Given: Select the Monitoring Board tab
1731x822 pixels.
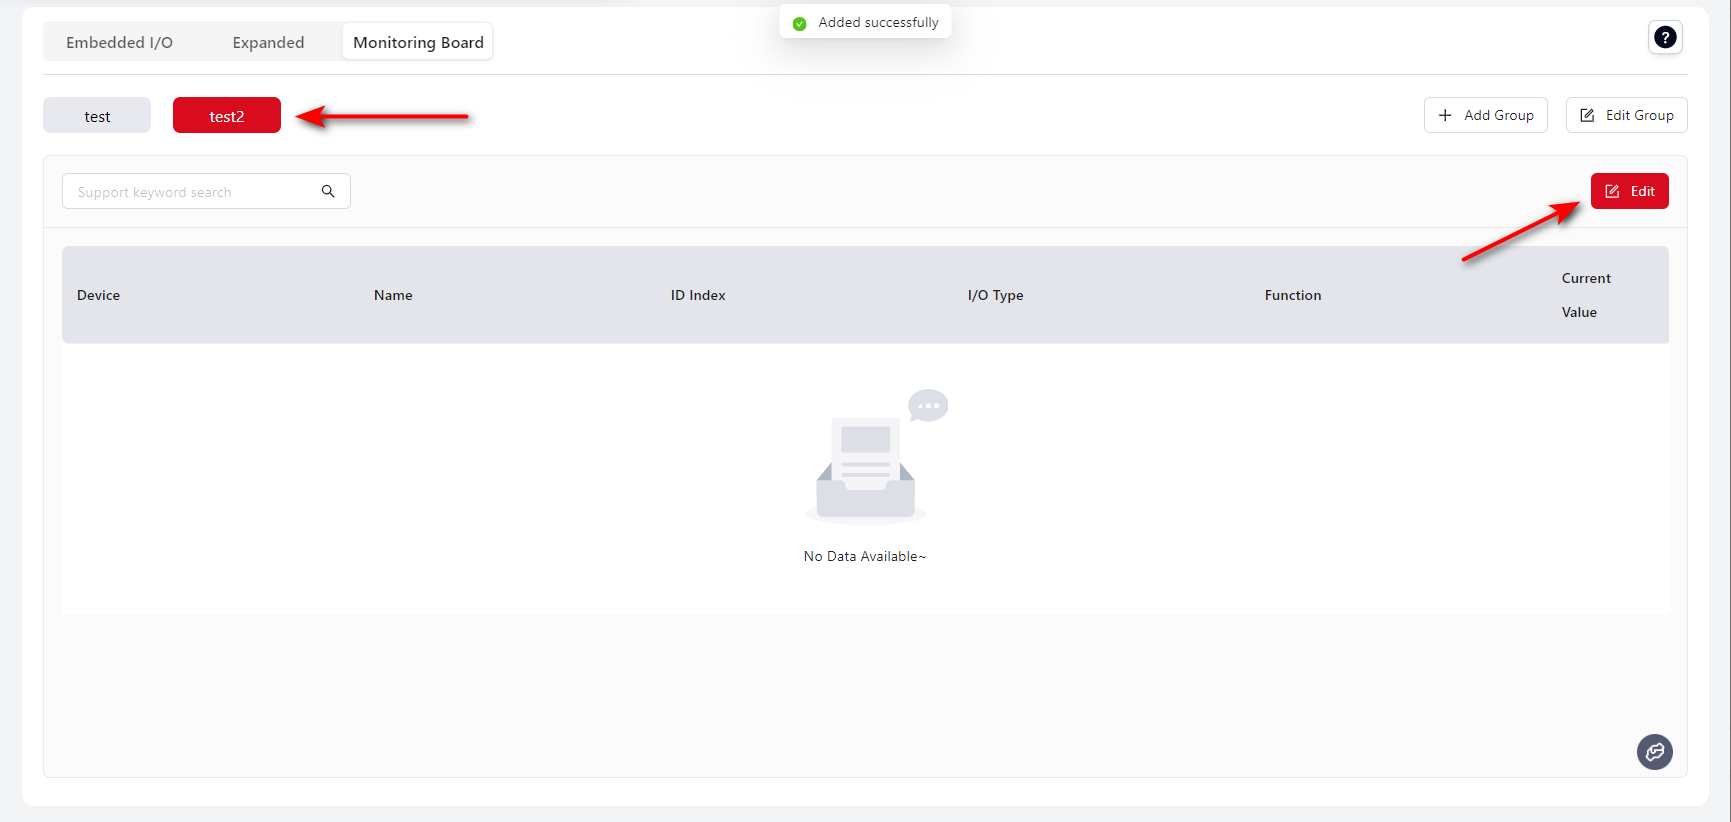Looking at the screenshot, I should [418, 42].
